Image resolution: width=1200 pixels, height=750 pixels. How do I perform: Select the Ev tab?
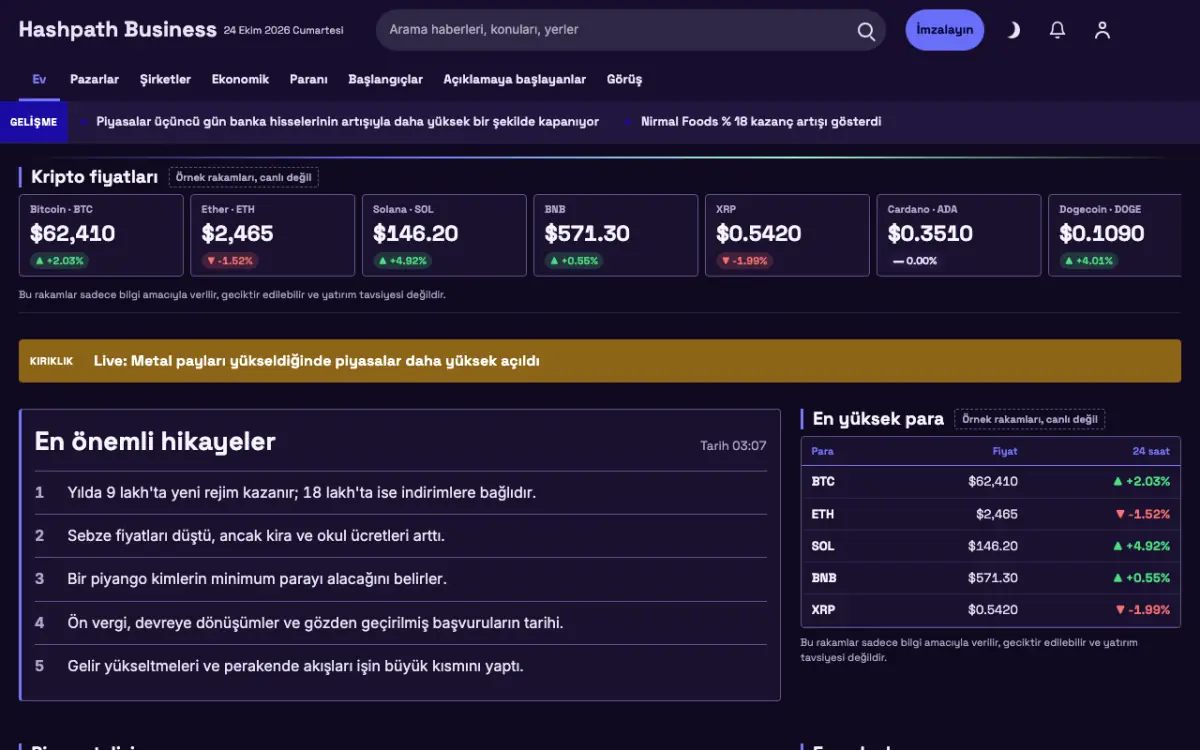pos(39,79)
